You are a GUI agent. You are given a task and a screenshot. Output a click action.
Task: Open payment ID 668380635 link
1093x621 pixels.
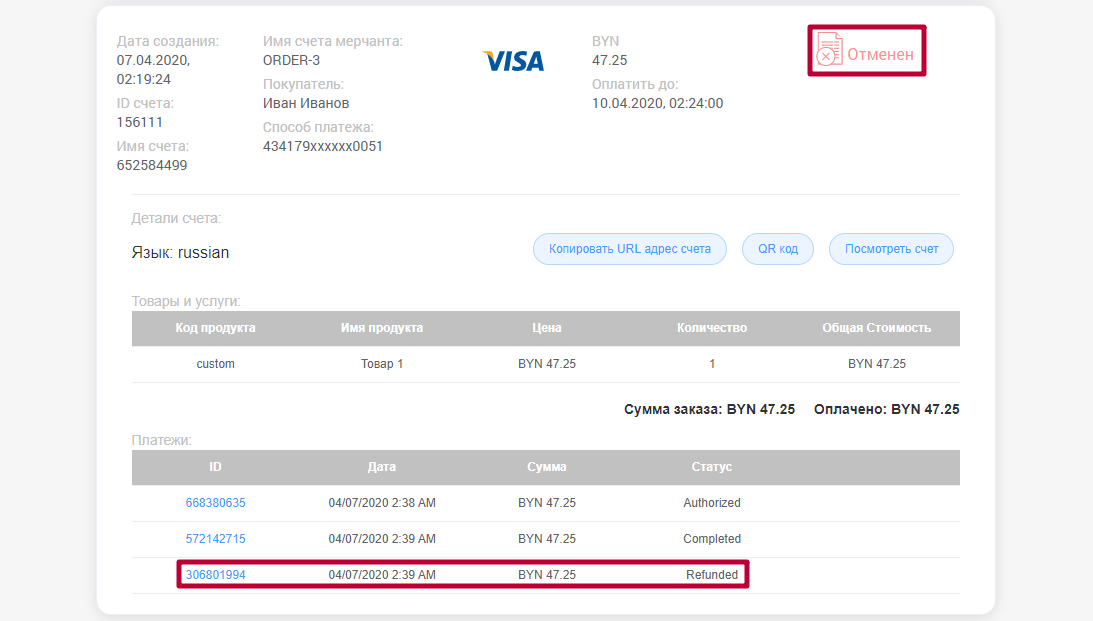[x=215, y=503]
